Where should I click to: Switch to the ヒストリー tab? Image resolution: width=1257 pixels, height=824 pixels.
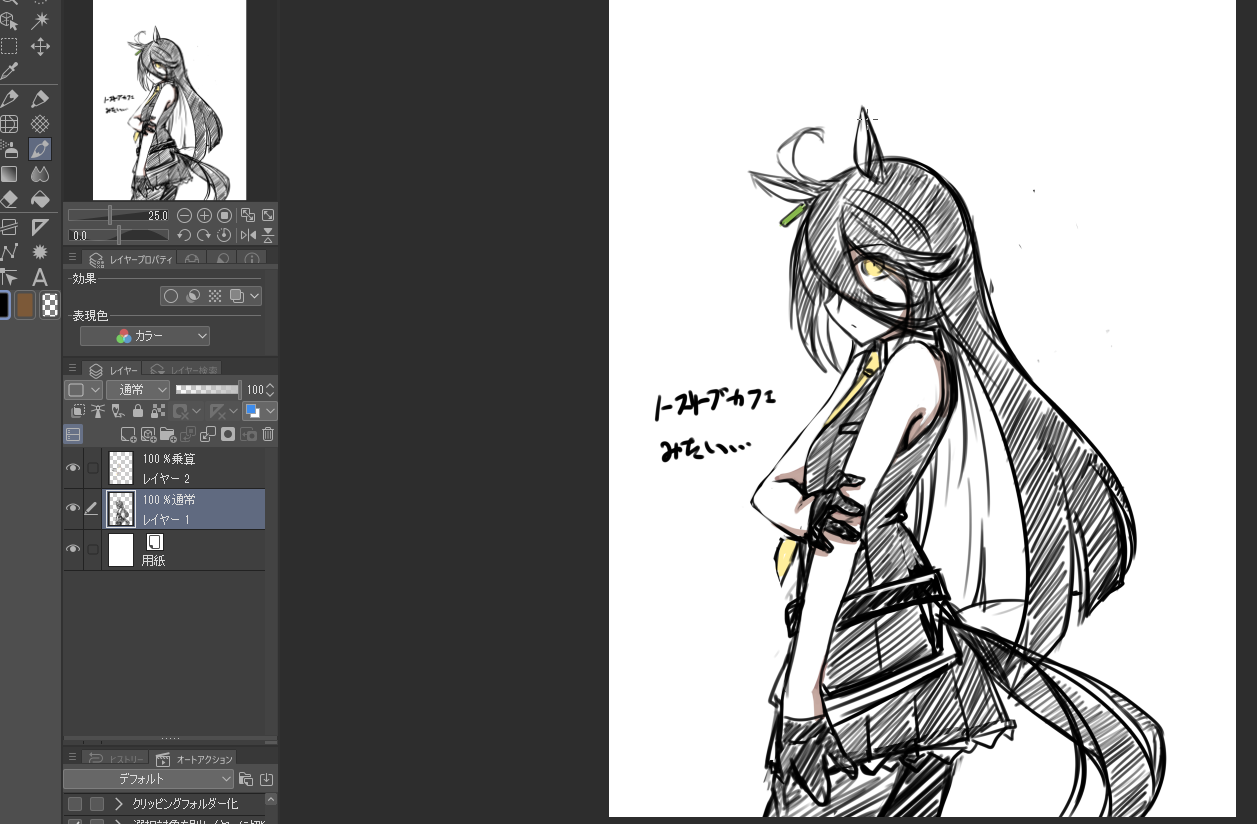[x=116, y=759]
